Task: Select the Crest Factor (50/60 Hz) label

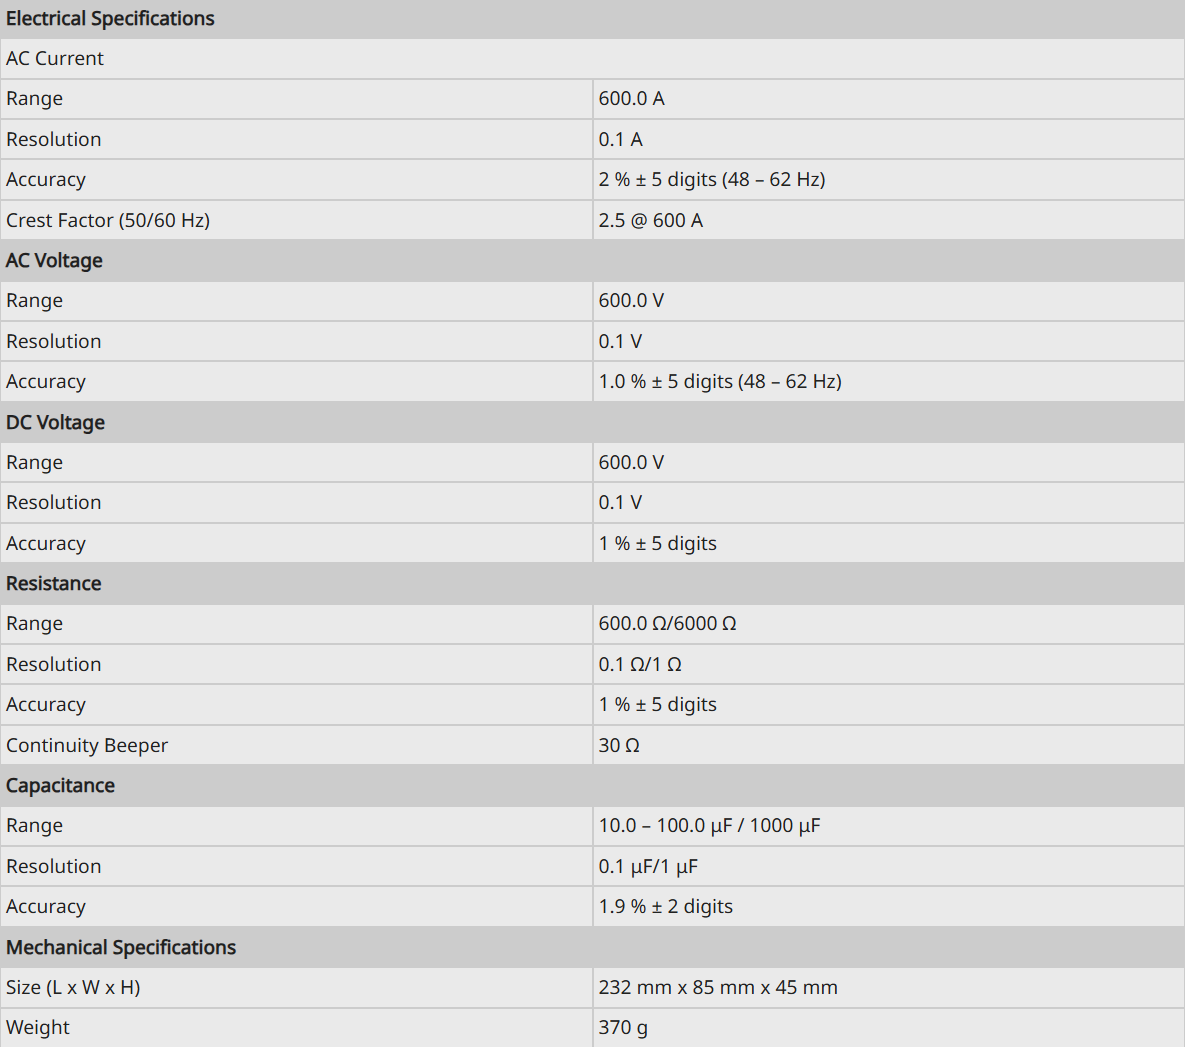Action: point(108,220)
